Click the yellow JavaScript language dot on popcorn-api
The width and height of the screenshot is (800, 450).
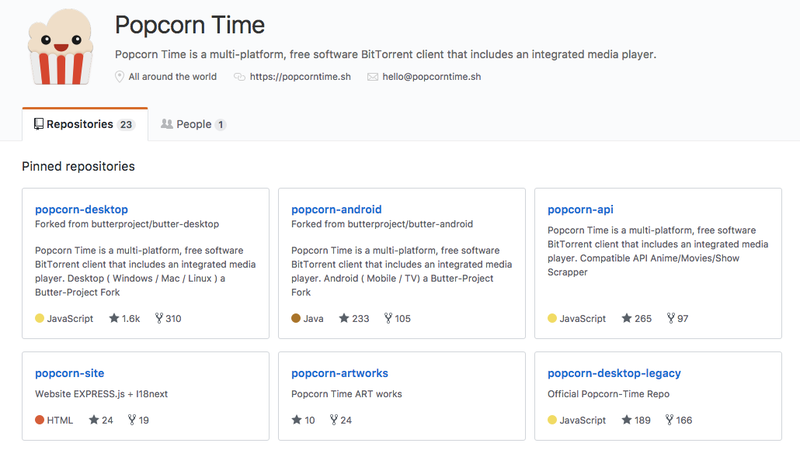(552, 318)
